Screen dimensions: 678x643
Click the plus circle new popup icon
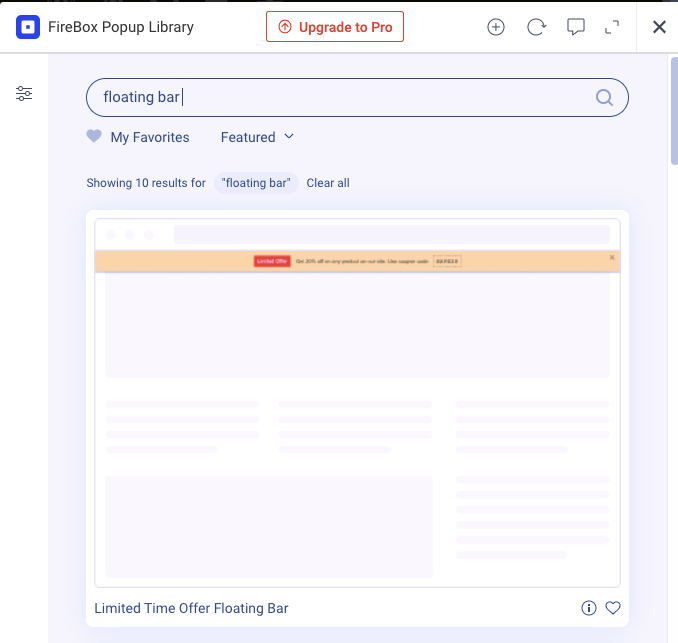[x=496, y=27]
